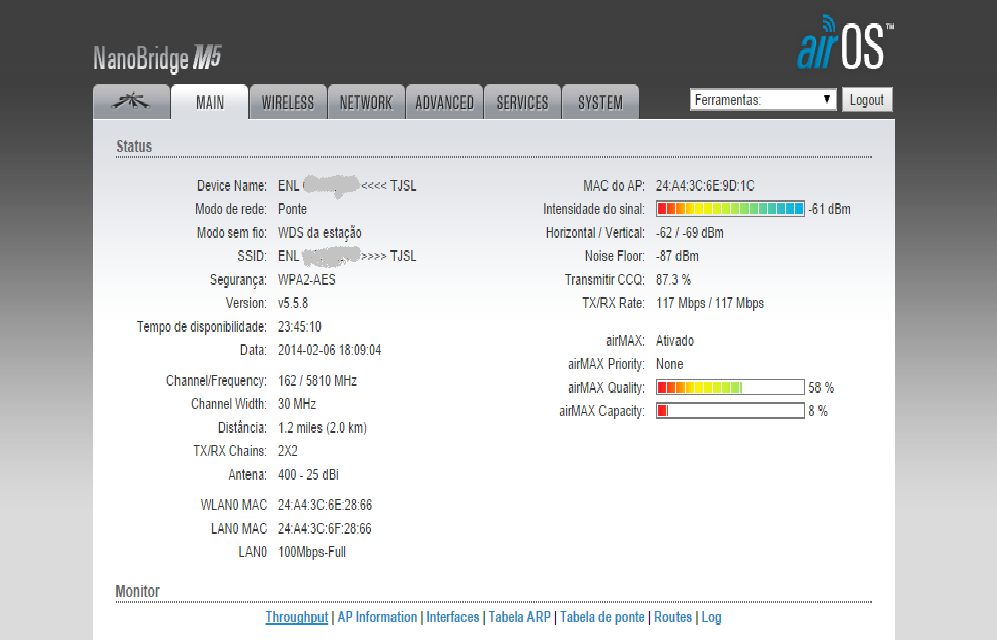This screenshot has height=640, width=997.
Task: Click the Monitor section heading
Action: click(x=137, y=591)
